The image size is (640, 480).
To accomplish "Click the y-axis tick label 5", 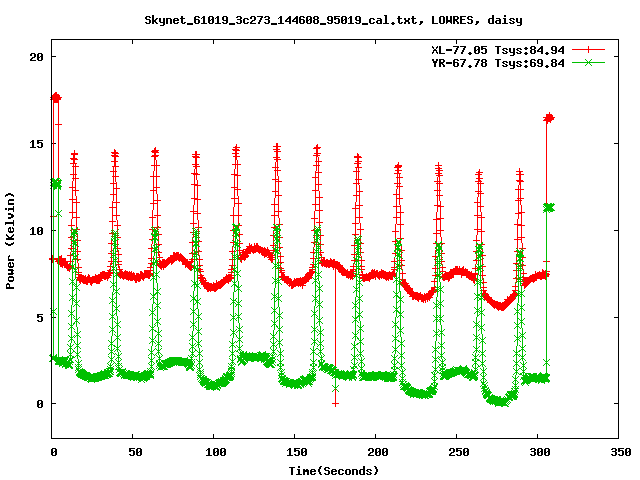I will (x=39, y=317).
